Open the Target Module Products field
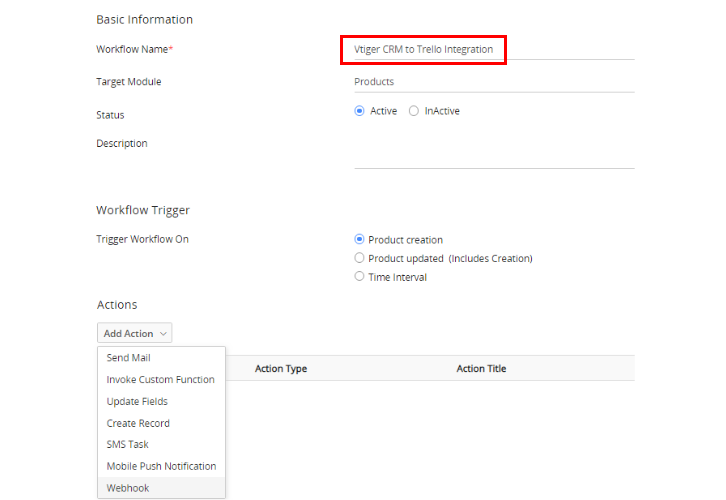 (494, 82)
